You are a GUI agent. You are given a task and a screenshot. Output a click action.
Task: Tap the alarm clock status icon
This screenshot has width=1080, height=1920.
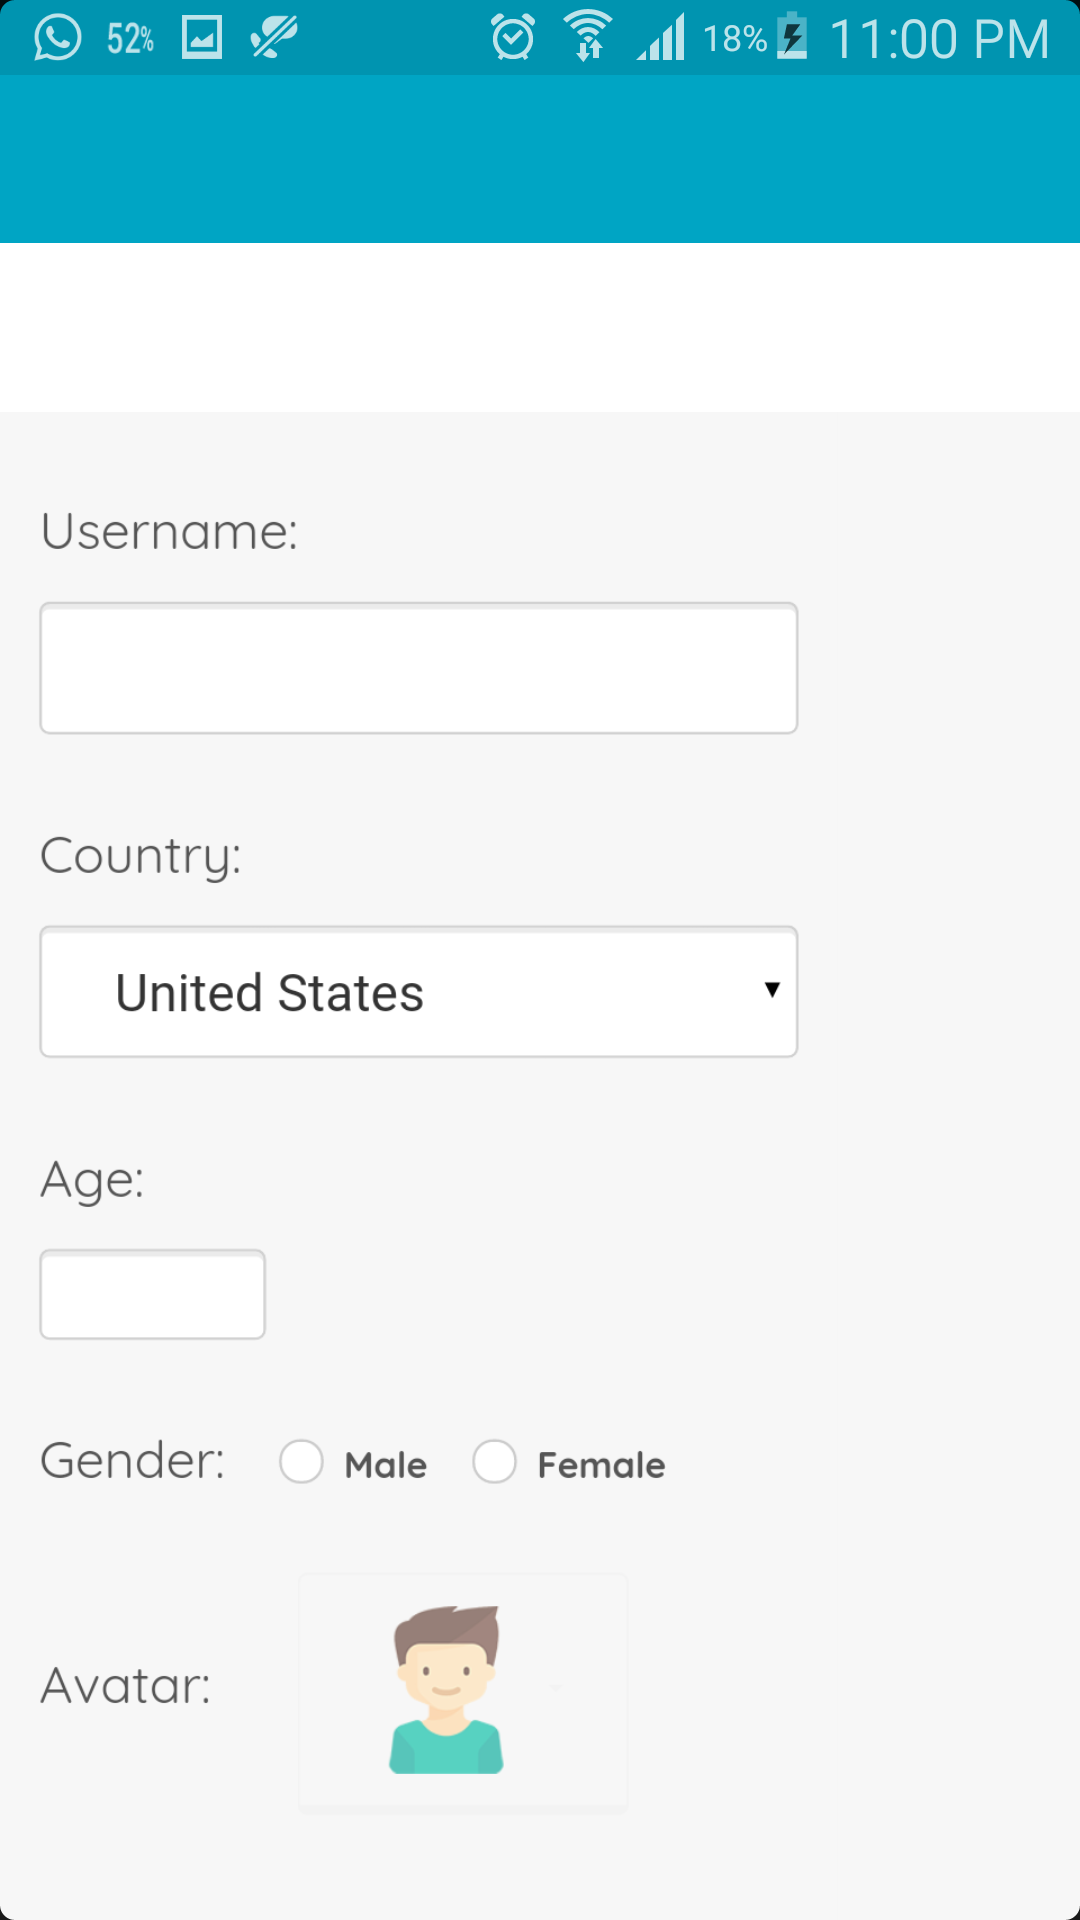(513, 38)
